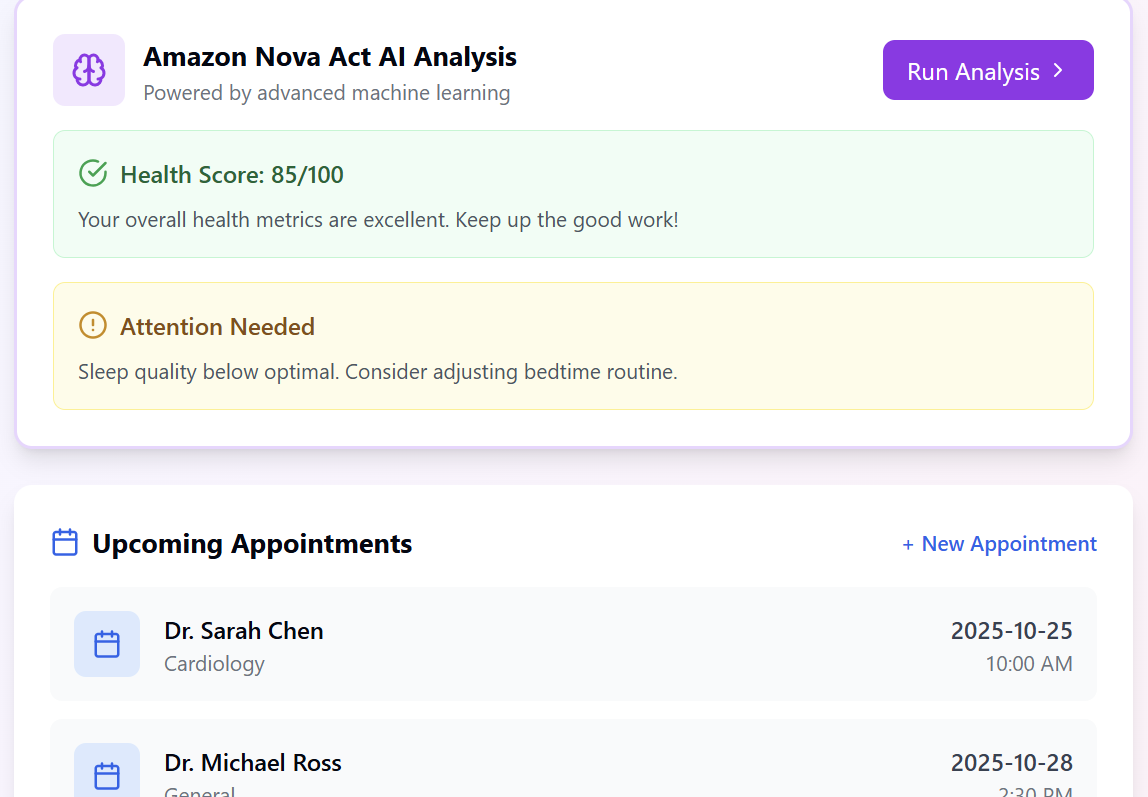Click Dr. Sarah Chen's calendar icon
Viewport: 1148px width, 797px height.
pyautogui.click(x=107, y=644)
